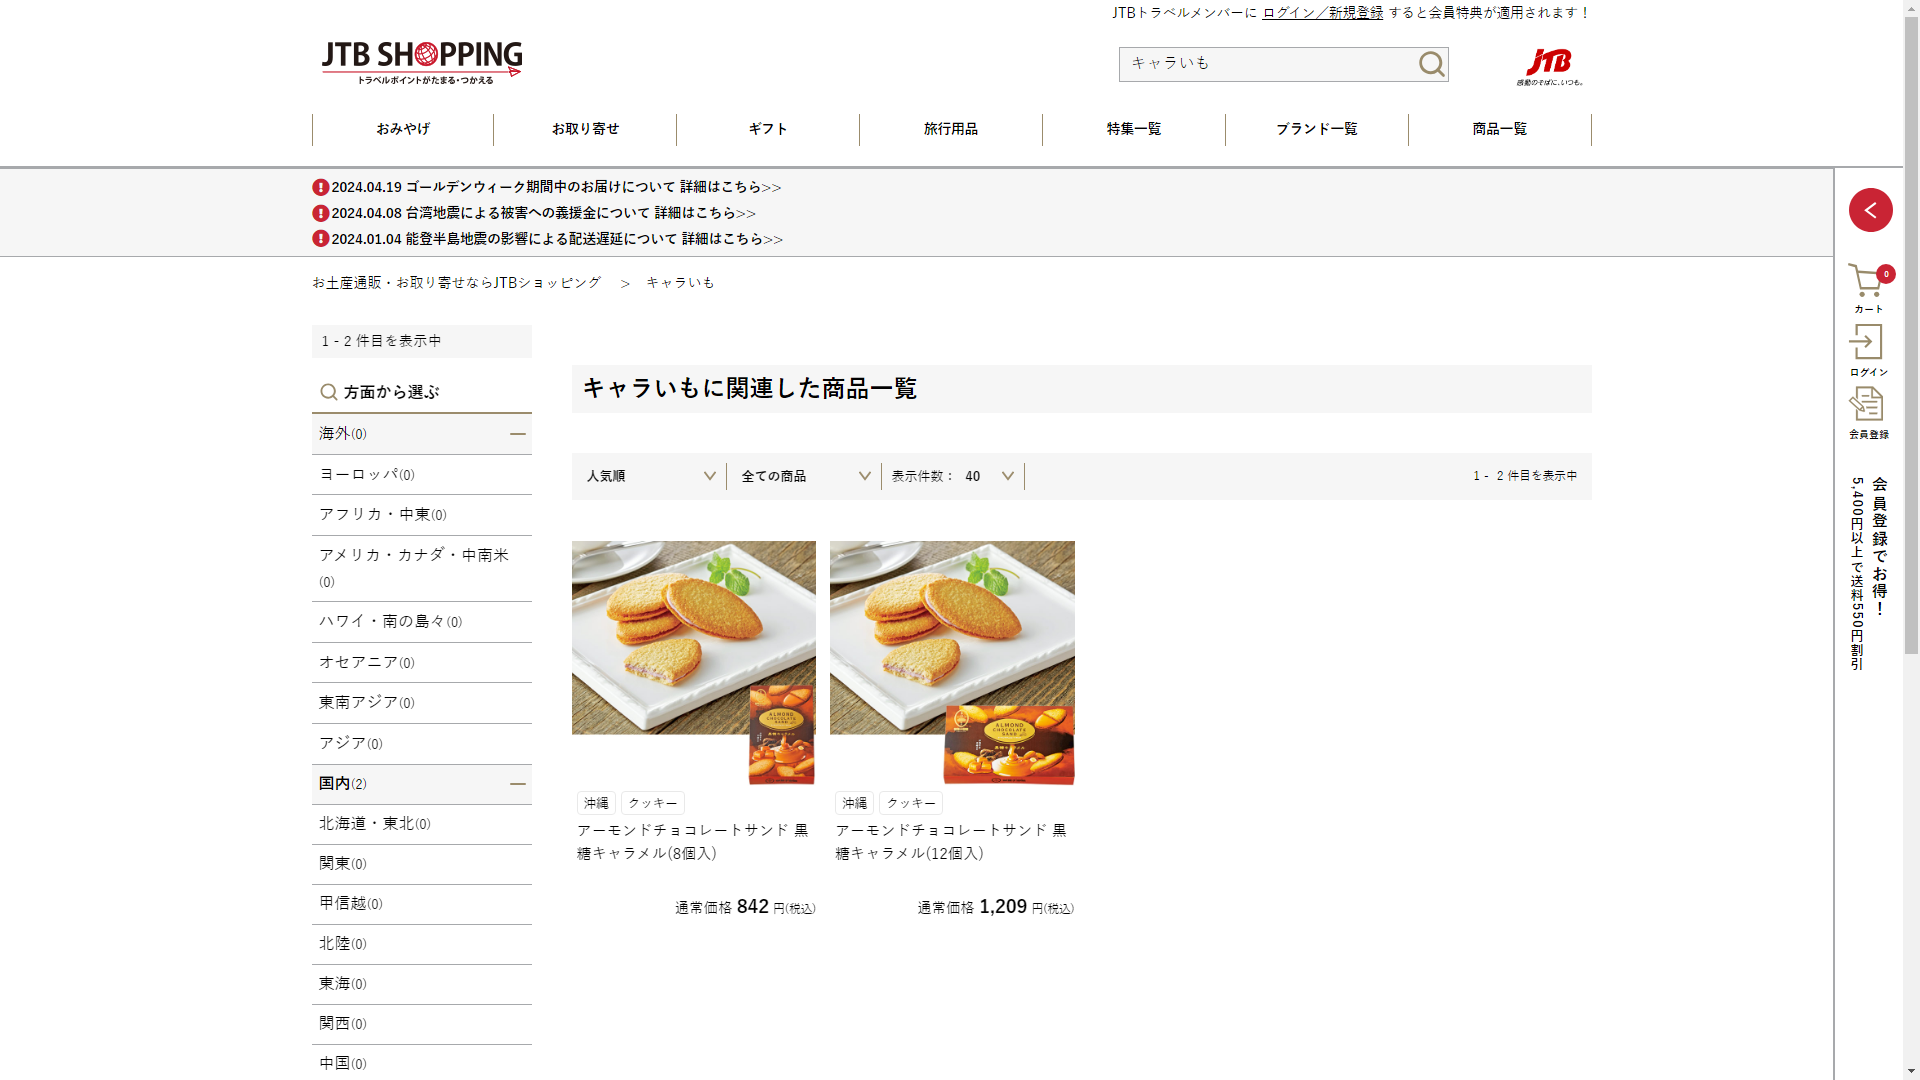The width and height of the screenshot is (1920, 1080).
Task: Collapse the 国内 region section
Action: (517, 784)
